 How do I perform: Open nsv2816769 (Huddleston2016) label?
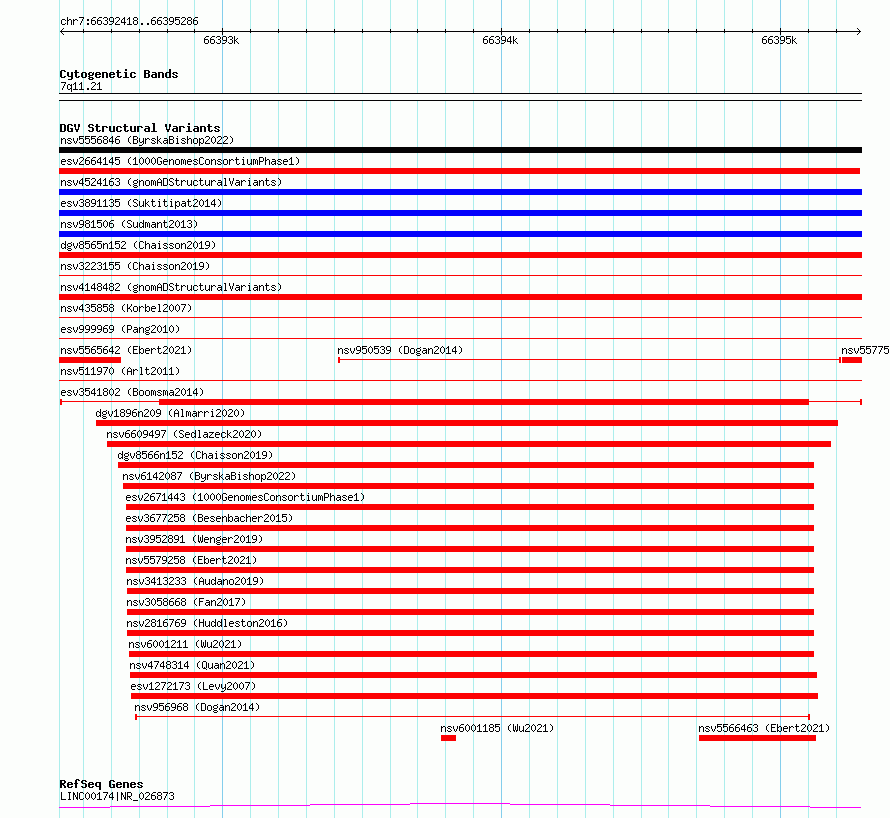tap(207, 623)
